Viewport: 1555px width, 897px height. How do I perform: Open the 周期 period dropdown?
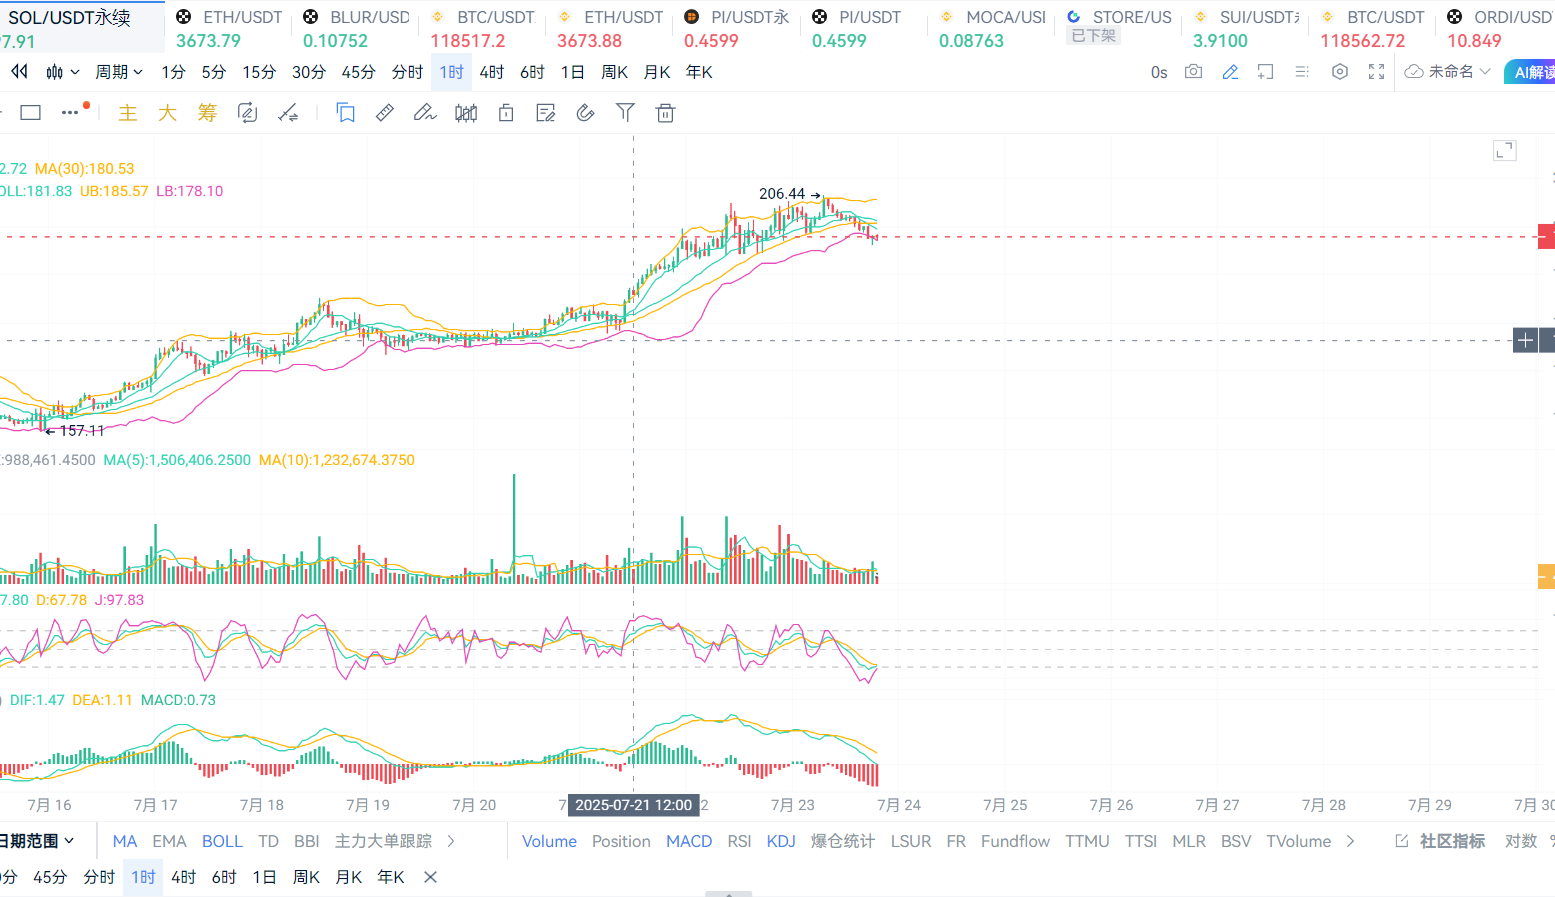(119, 72)
